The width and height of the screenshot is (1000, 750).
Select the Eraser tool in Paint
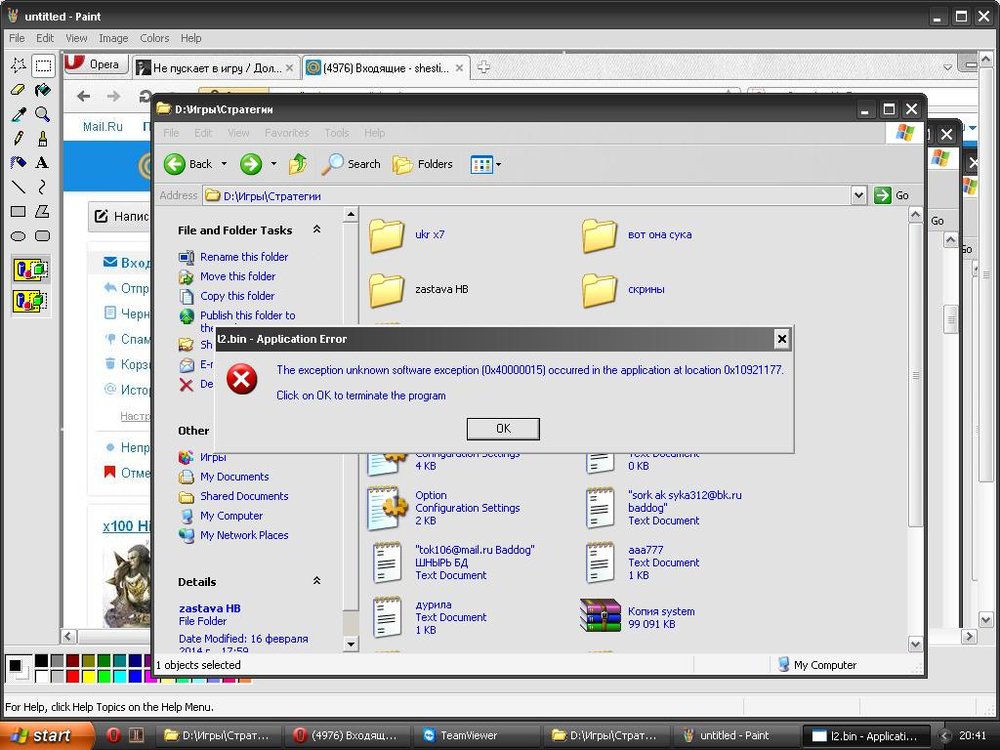pyautogui.click(x=18, y=90)
